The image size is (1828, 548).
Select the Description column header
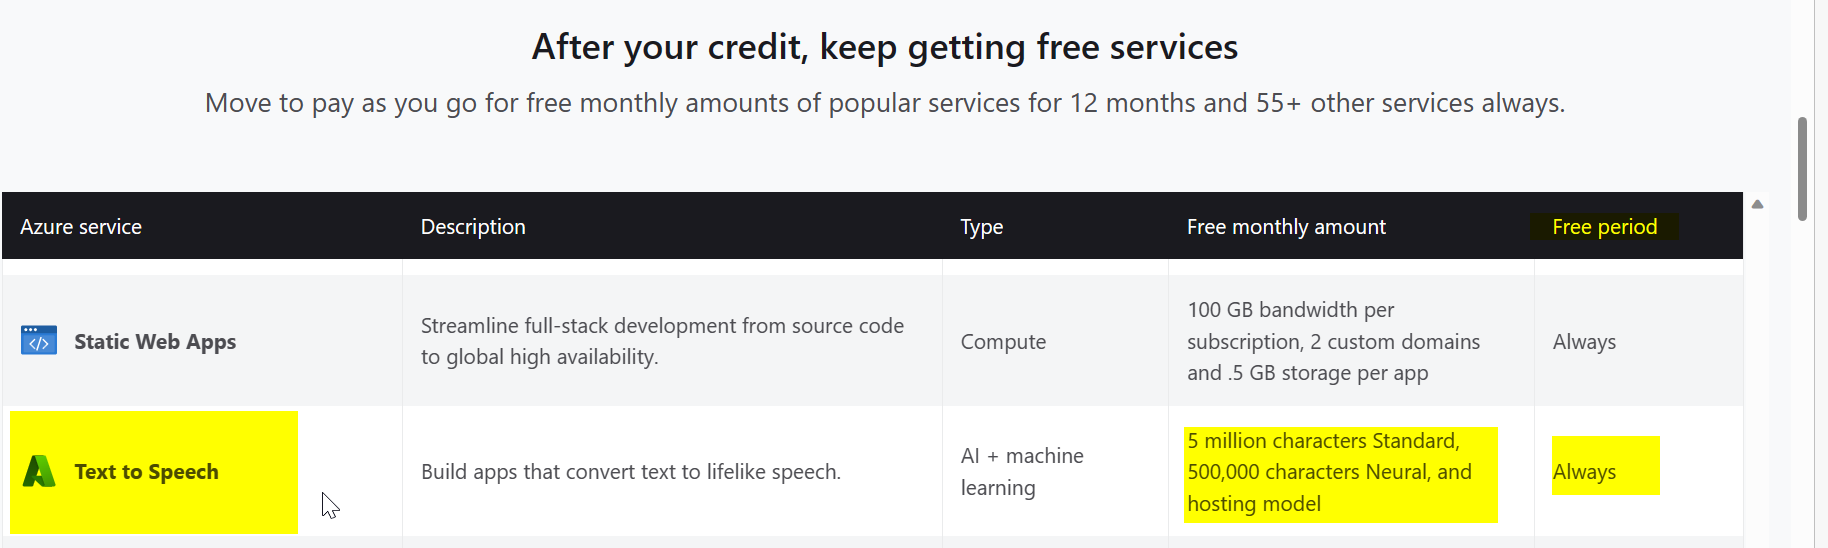click(473, 227)
